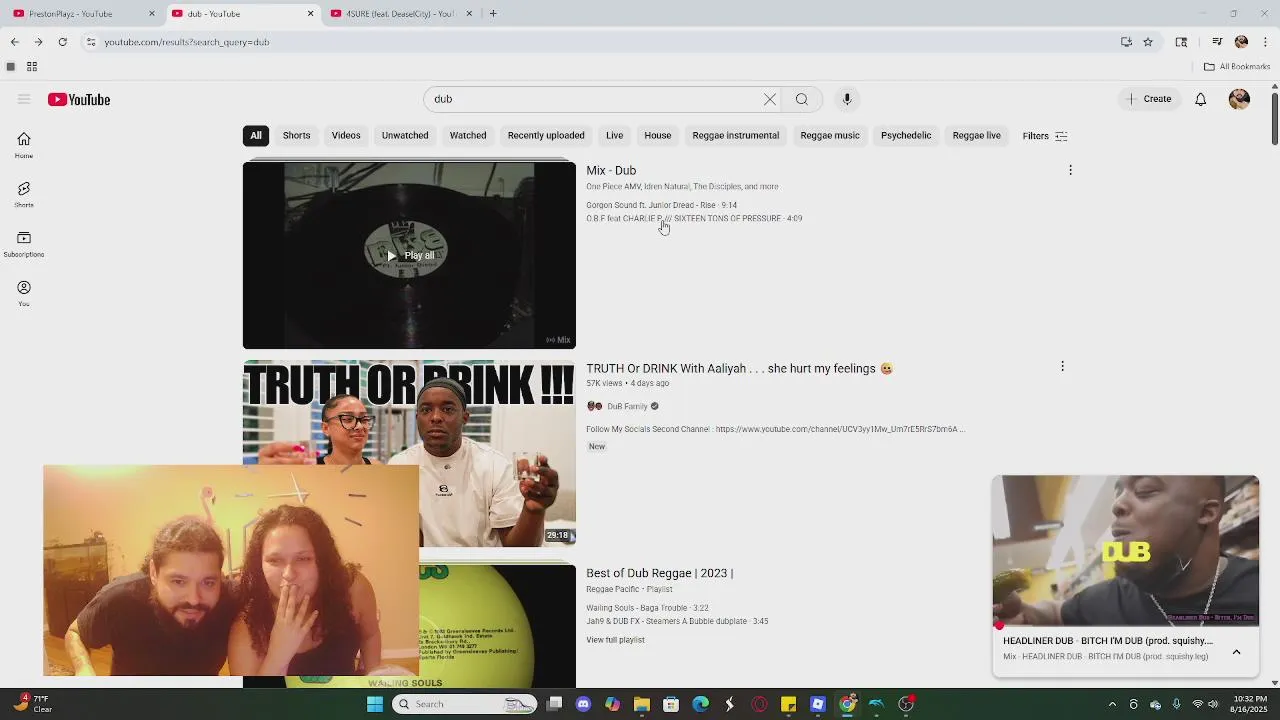Screen dimensions: 1280x720
Task: Bookmark this page with star icon
Action: pos(1148,42)
